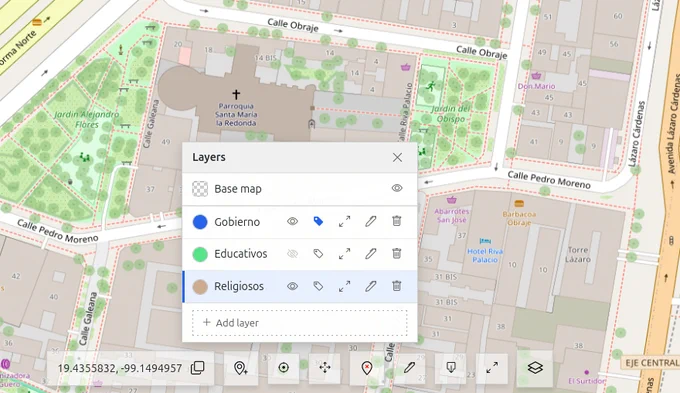Click the locate target crosshair tool
This screenshot has height=393, width=680.
pos(283,368)
